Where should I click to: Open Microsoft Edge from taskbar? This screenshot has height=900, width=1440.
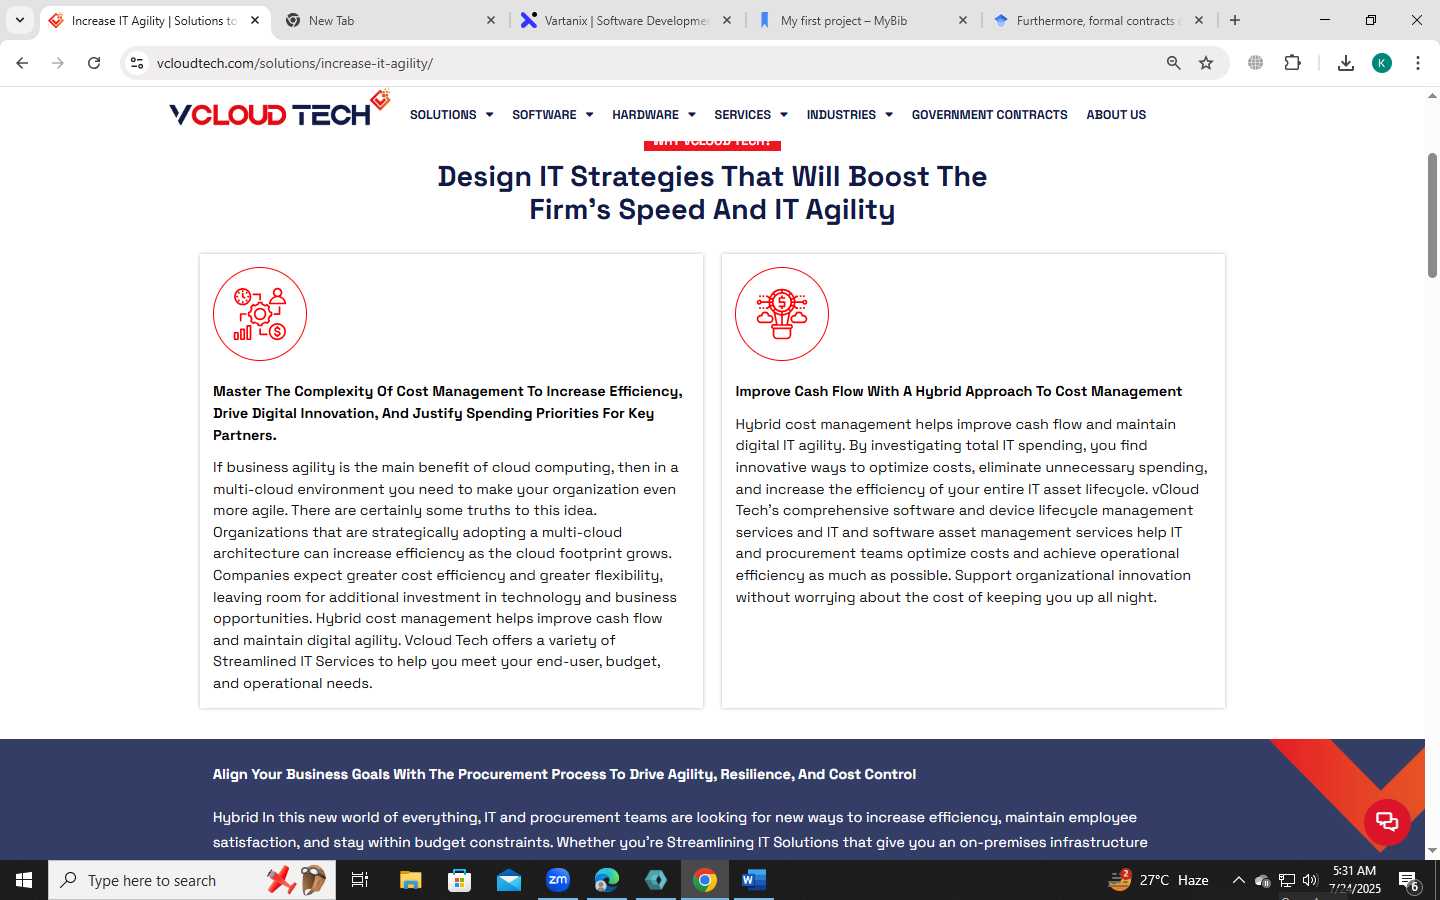point(606,880)
